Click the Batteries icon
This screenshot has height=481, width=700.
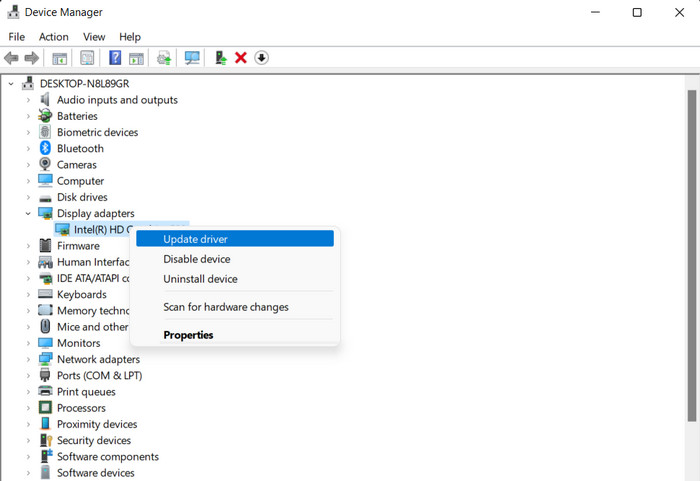[45, 116]
